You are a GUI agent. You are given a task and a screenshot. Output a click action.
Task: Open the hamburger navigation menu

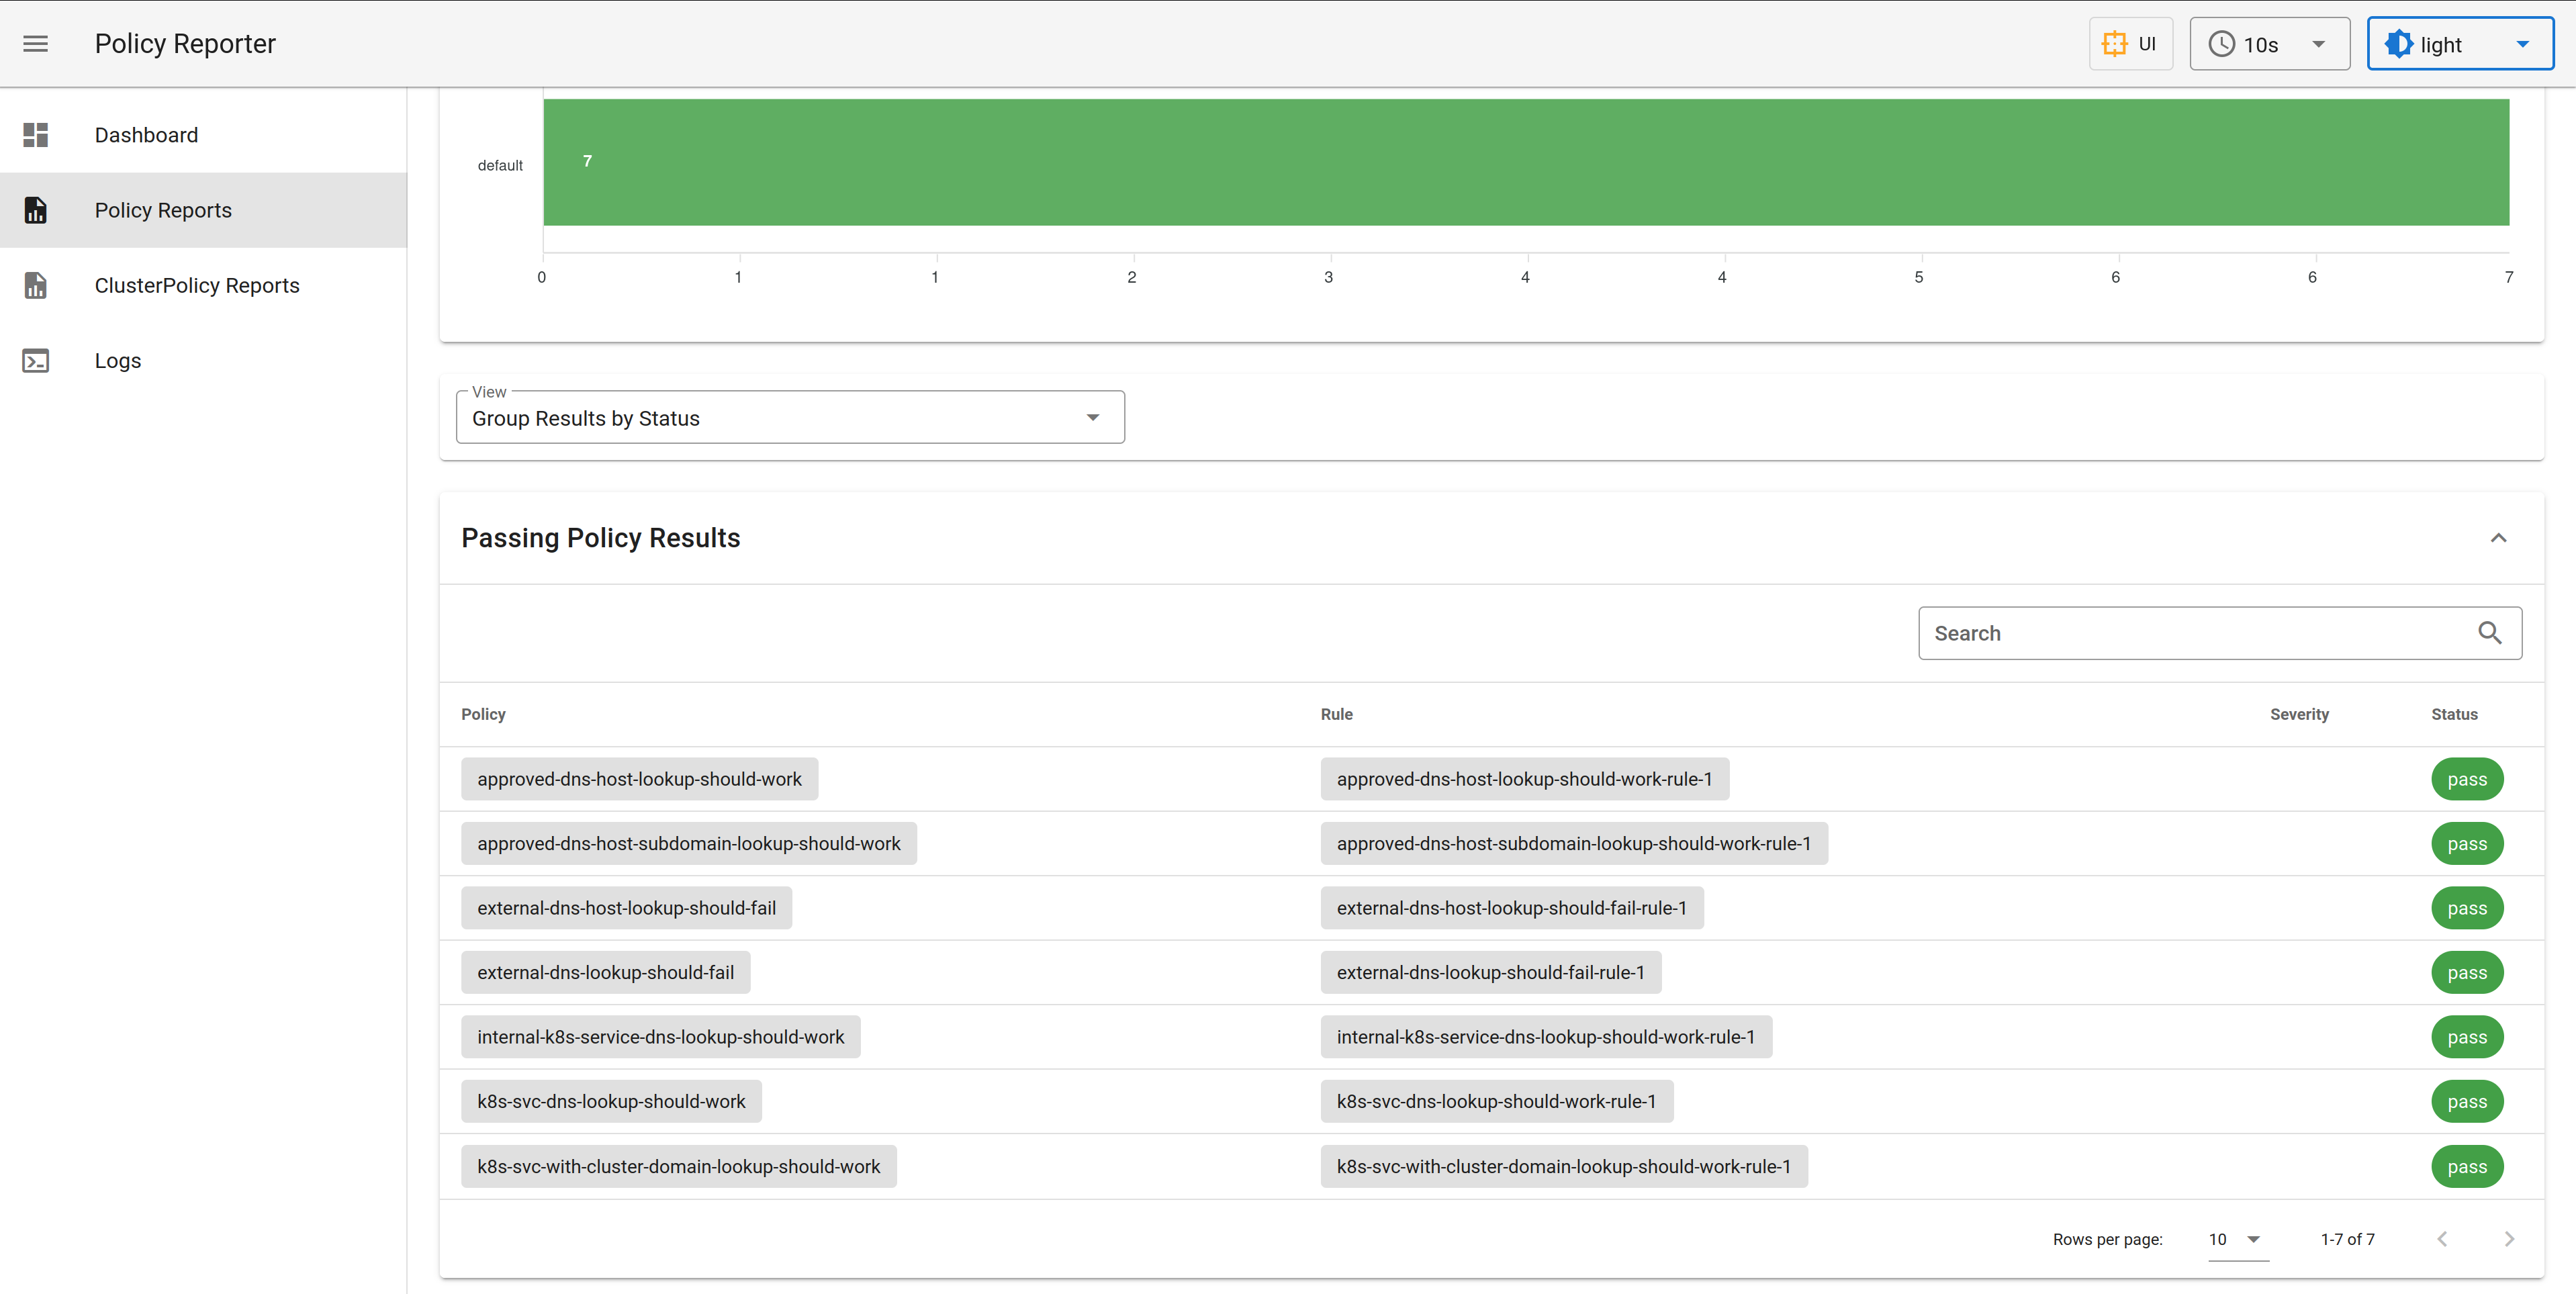click(36, 44)
